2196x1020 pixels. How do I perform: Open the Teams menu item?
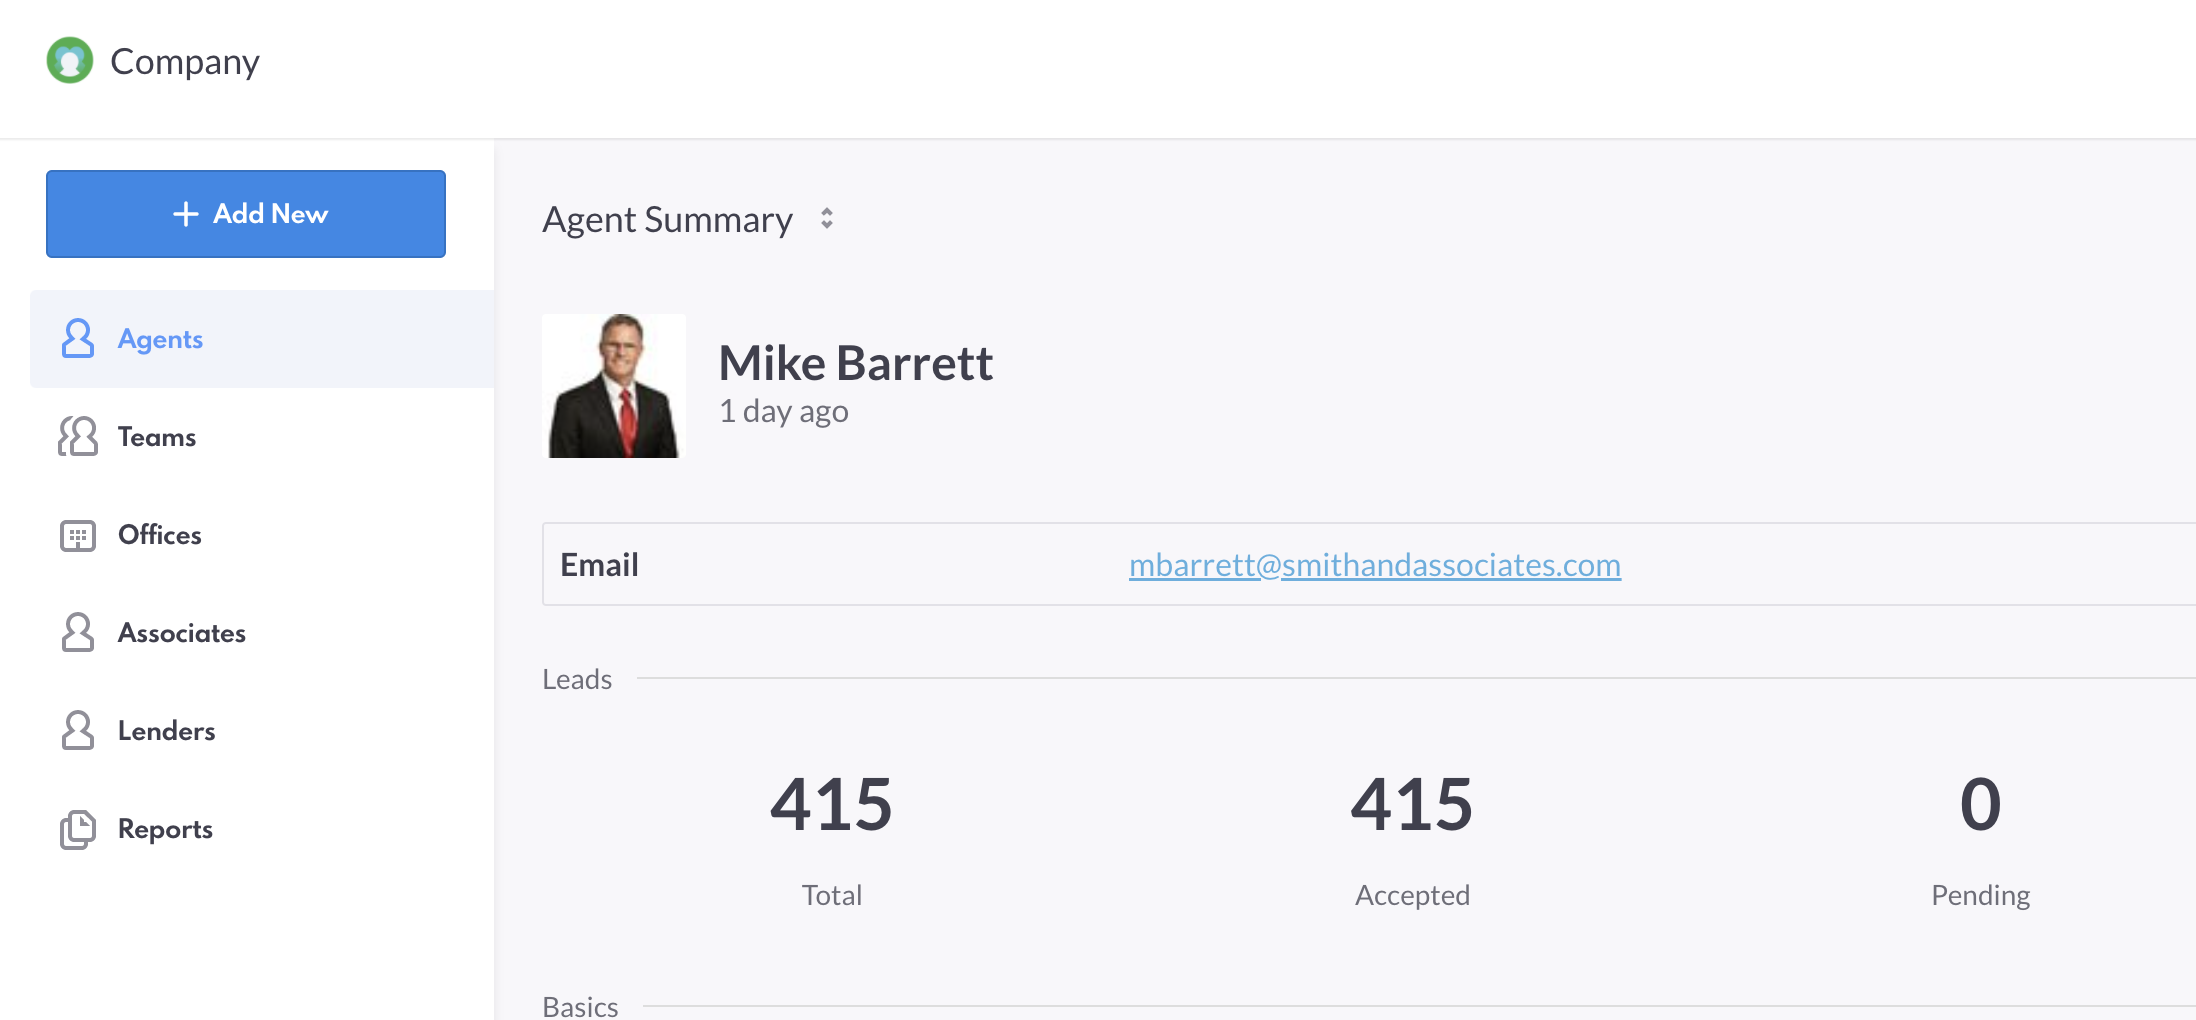click(x=157, y=437)
